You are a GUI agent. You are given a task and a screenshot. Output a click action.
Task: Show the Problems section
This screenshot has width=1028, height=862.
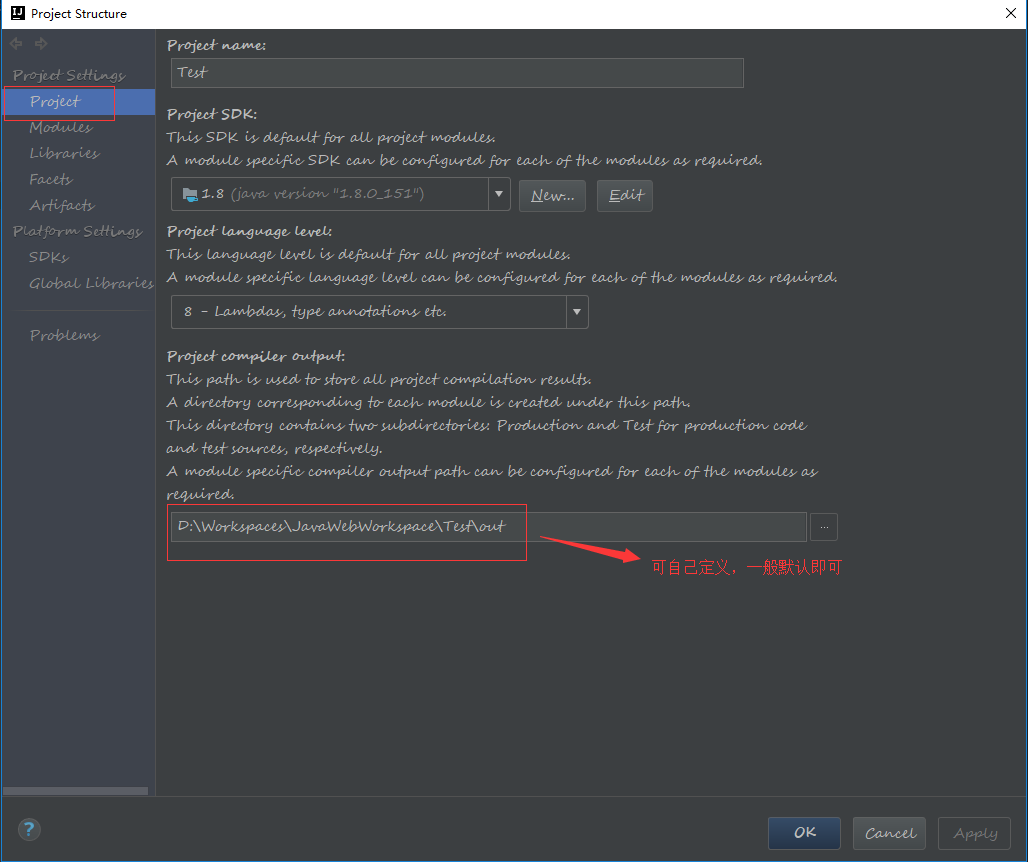pos(64,335)
